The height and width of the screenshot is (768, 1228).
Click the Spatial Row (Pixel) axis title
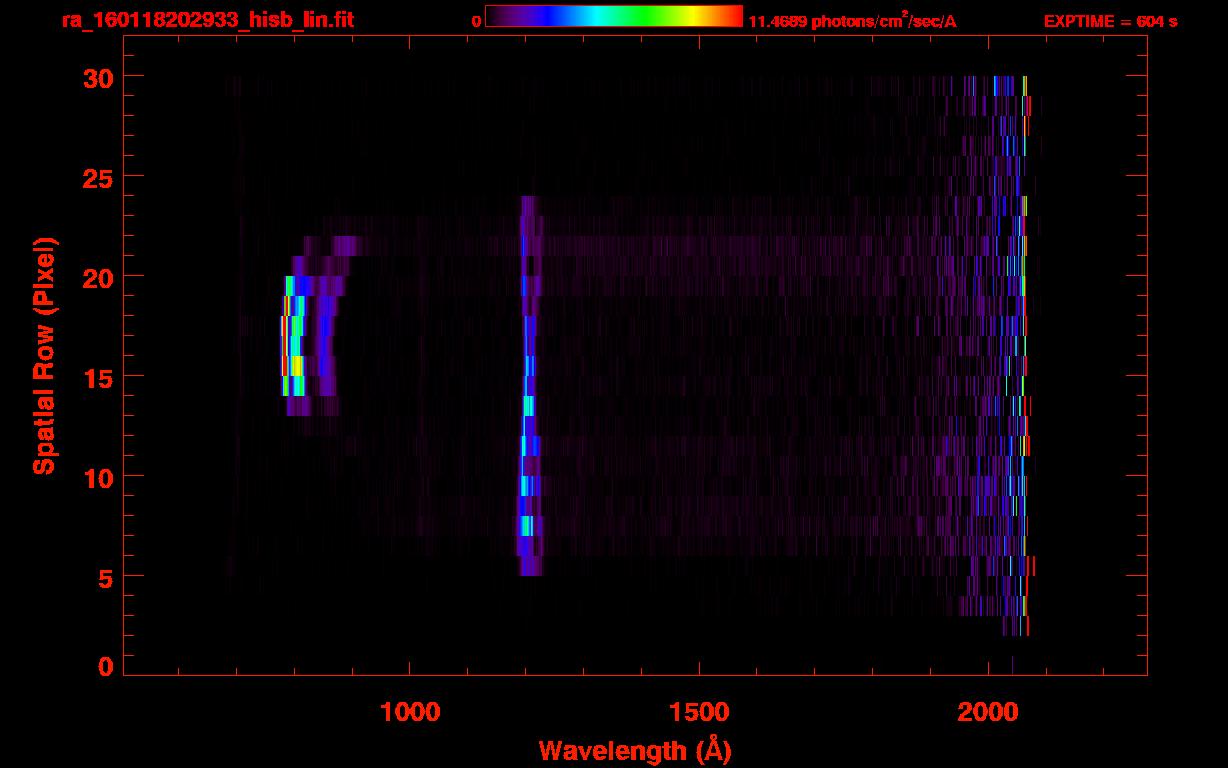coord(44,355)
